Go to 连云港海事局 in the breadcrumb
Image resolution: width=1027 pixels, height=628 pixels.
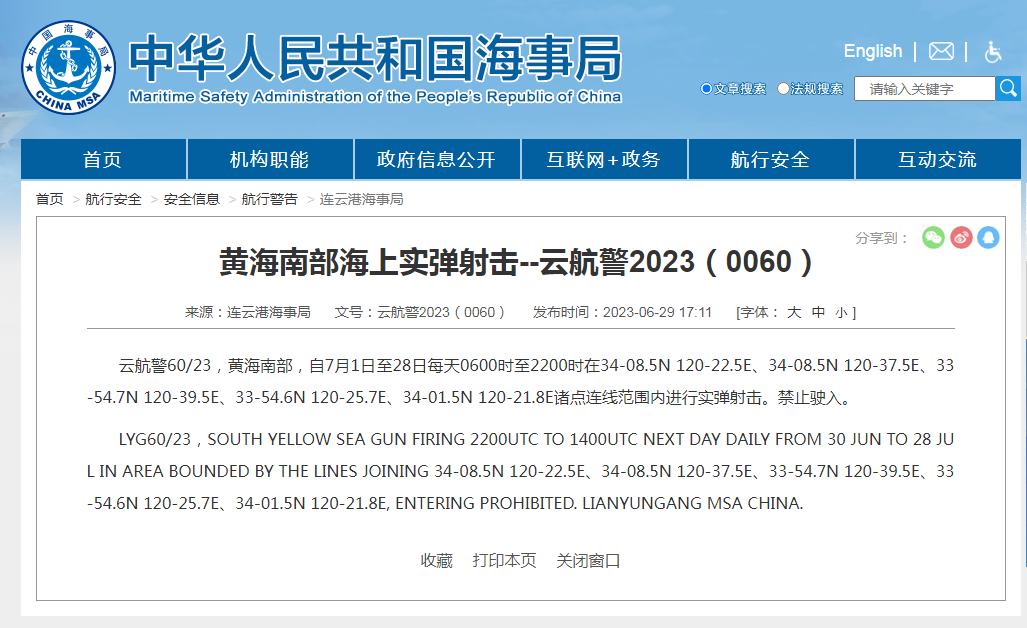tap(362, 199)
